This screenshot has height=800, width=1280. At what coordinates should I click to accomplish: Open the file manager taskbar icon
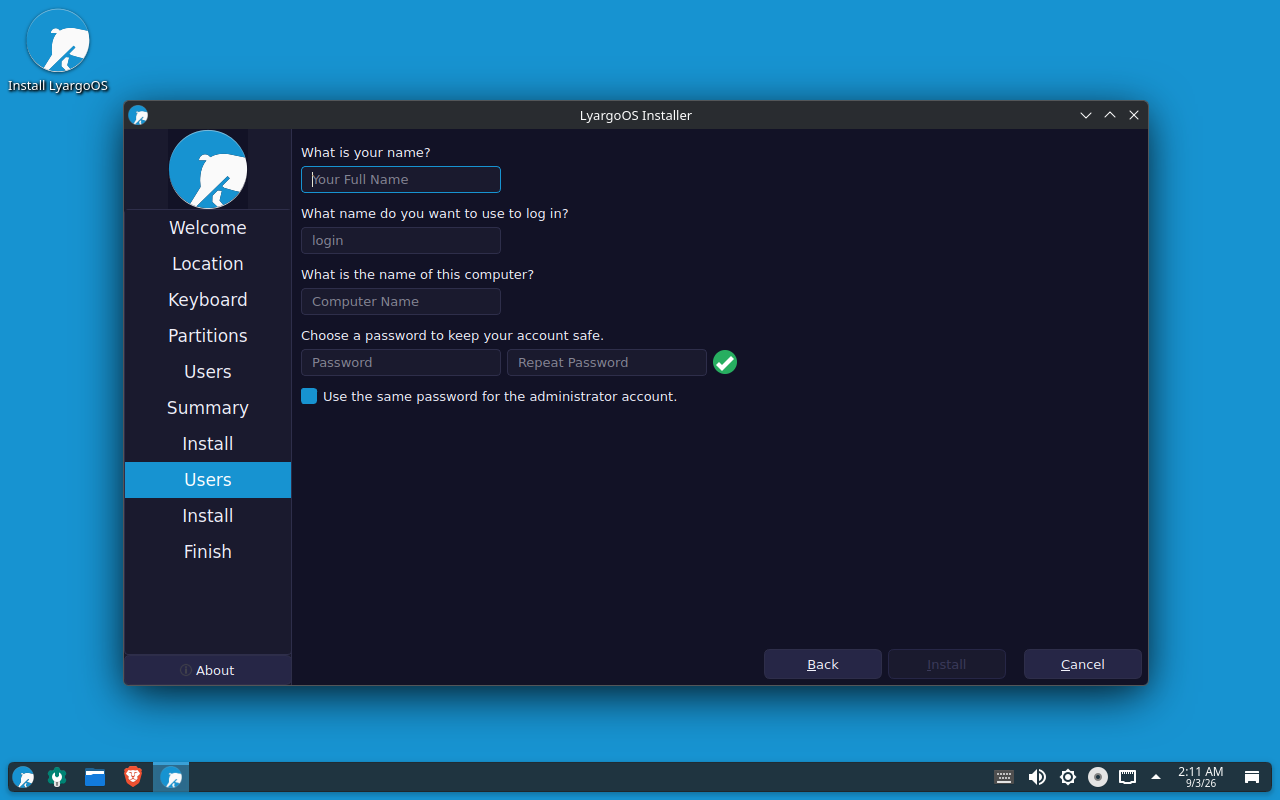[x=95, y=777]
